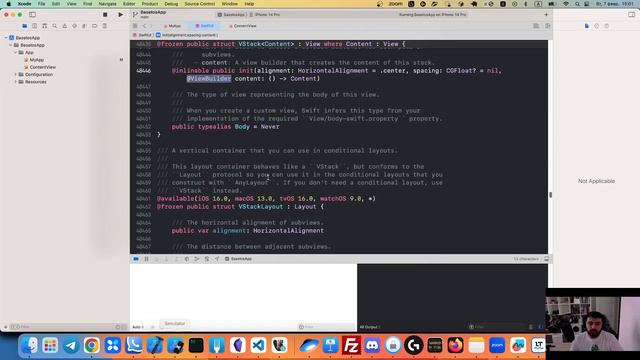Open the Symbol navigator

[44, 26]
